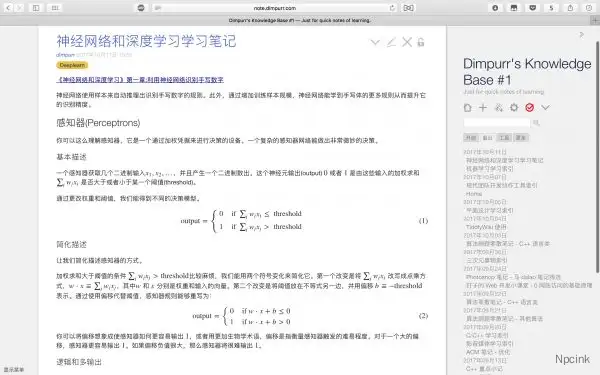Click the Pocket extension icon in toolbar
The width and height of the screenshot is (600, 375).
[x=533, y=8]
